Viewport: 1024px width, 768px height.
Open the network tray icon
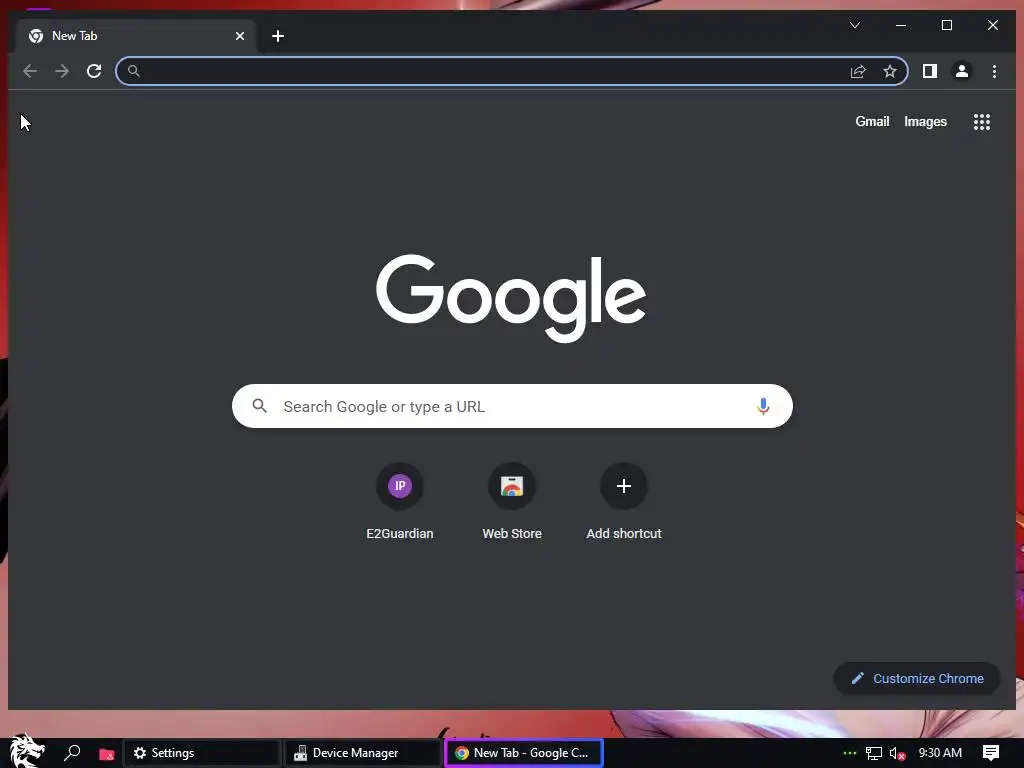point(874,753)
